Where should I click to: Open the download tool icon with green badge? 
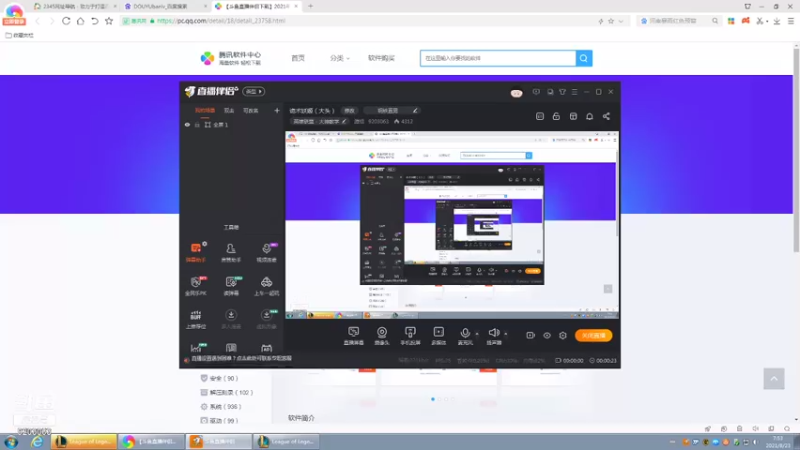click(266, 319)
